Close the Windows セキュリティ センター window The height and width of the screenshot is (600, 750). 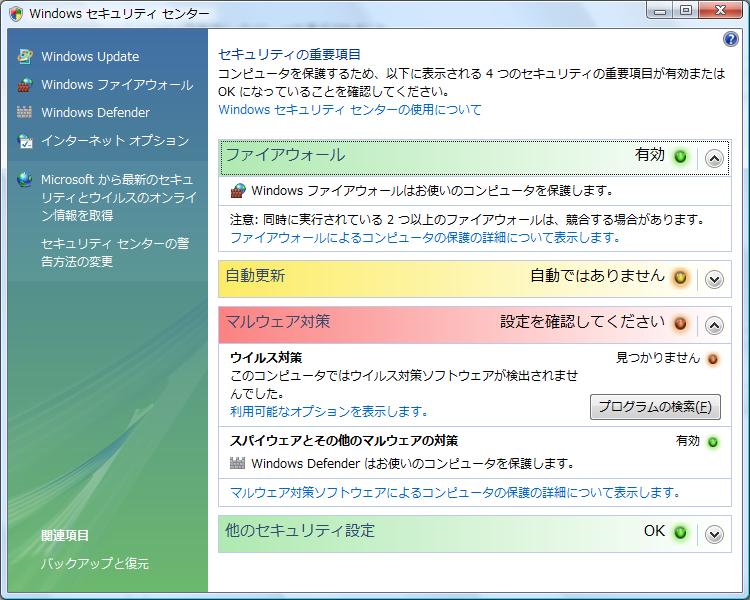(721, 11)
